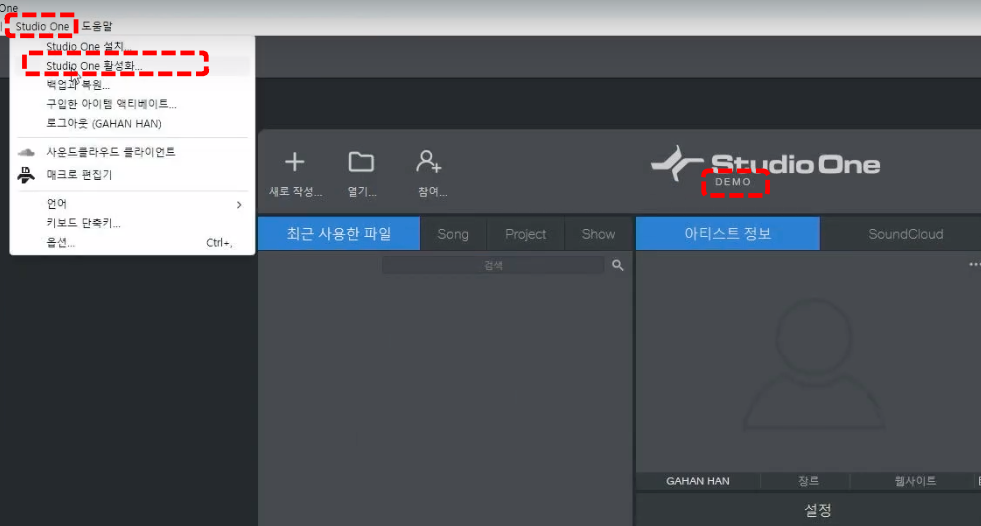Image resolution: width=981 pixels, height=526 pixels.
Task: Click the folder icon for 열기
Action: point(361,162)
